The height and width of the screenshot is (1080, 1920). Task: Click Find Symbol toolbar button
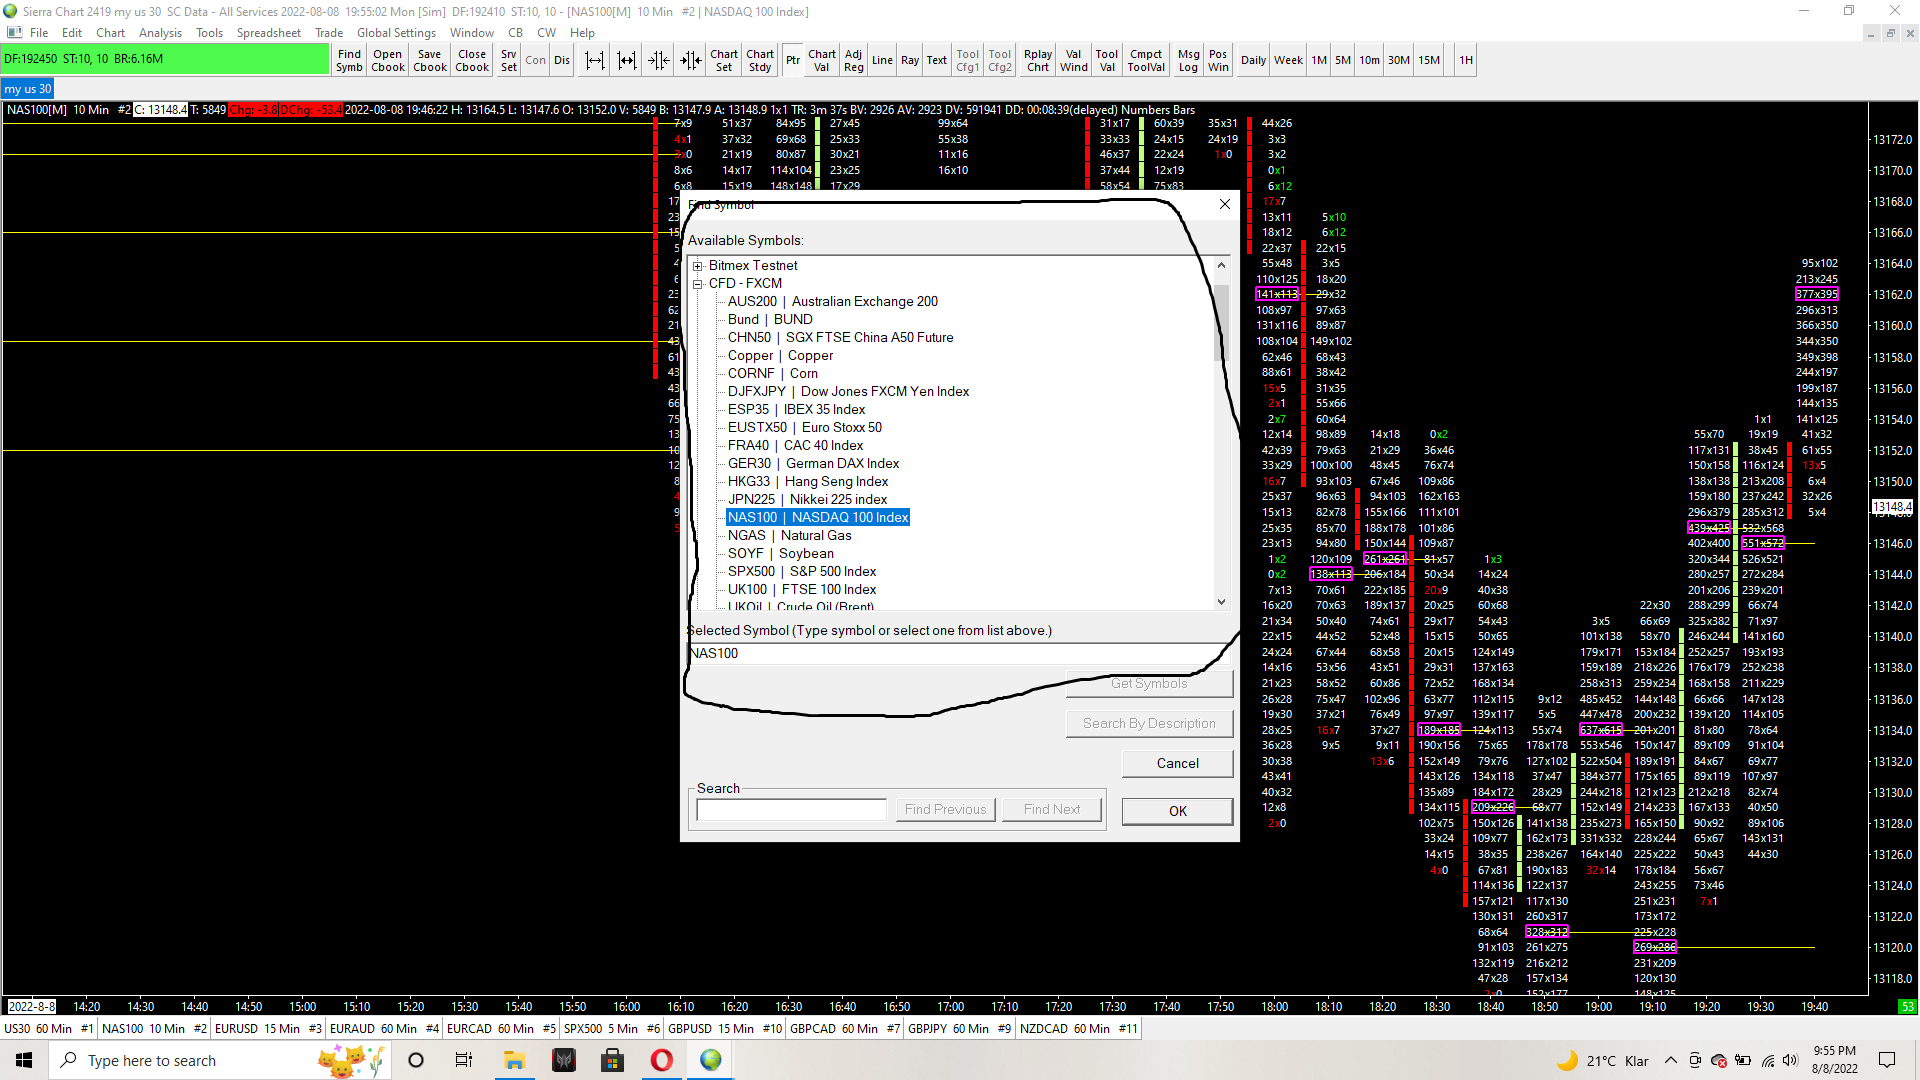pyautogui.click(x=349, y=61)
